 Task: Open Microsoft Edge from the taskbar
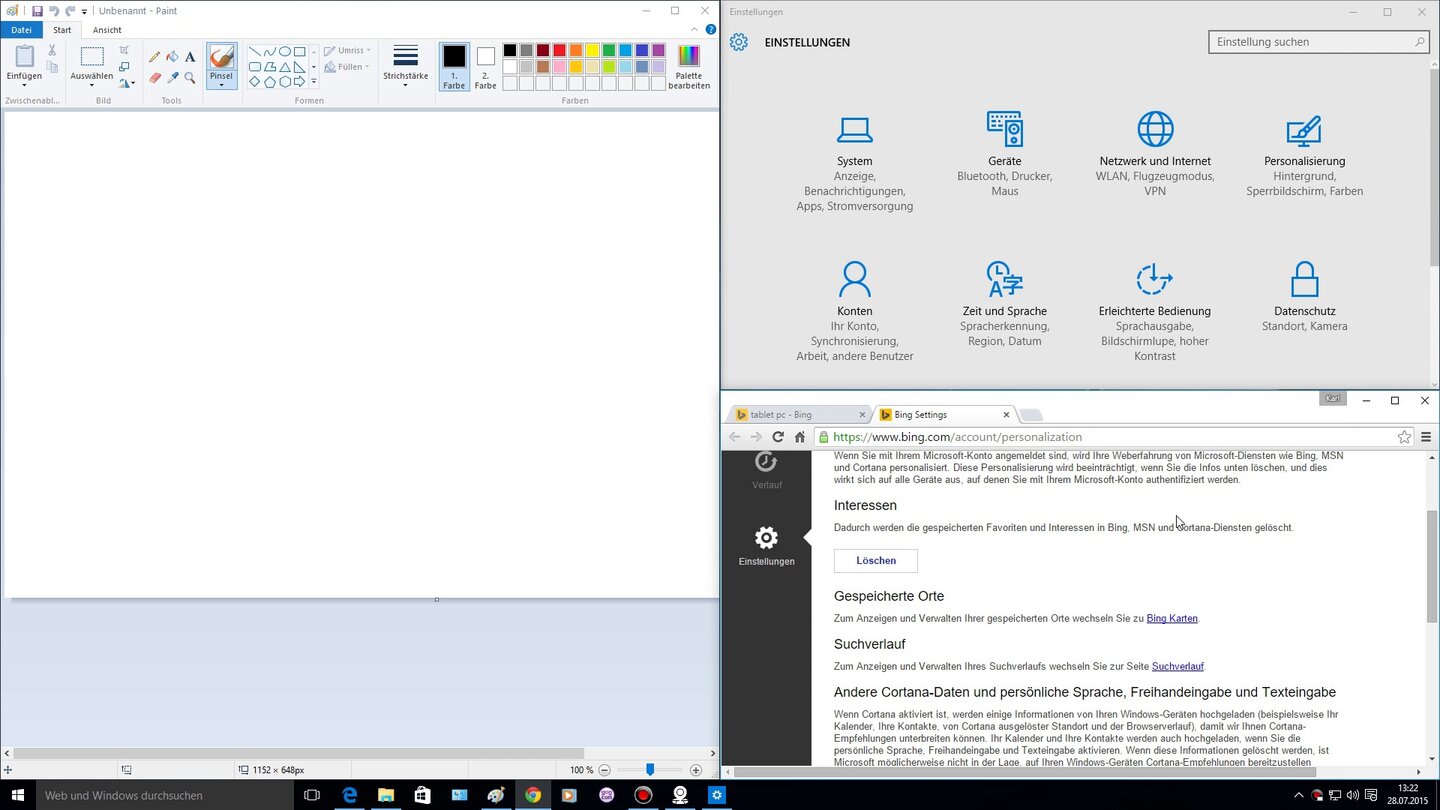pyautogui.click(x=349, y=795)
